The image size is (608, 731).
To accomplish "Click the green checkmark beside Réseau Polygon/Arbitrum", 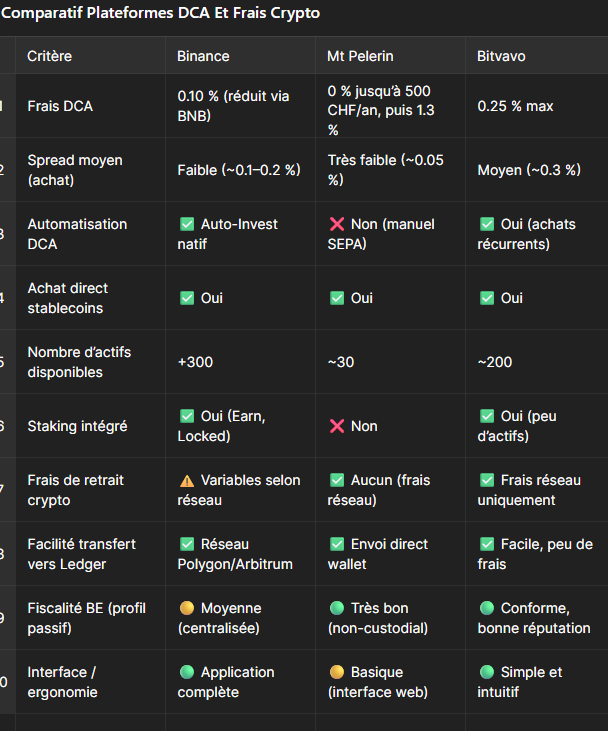I will 186,544.
